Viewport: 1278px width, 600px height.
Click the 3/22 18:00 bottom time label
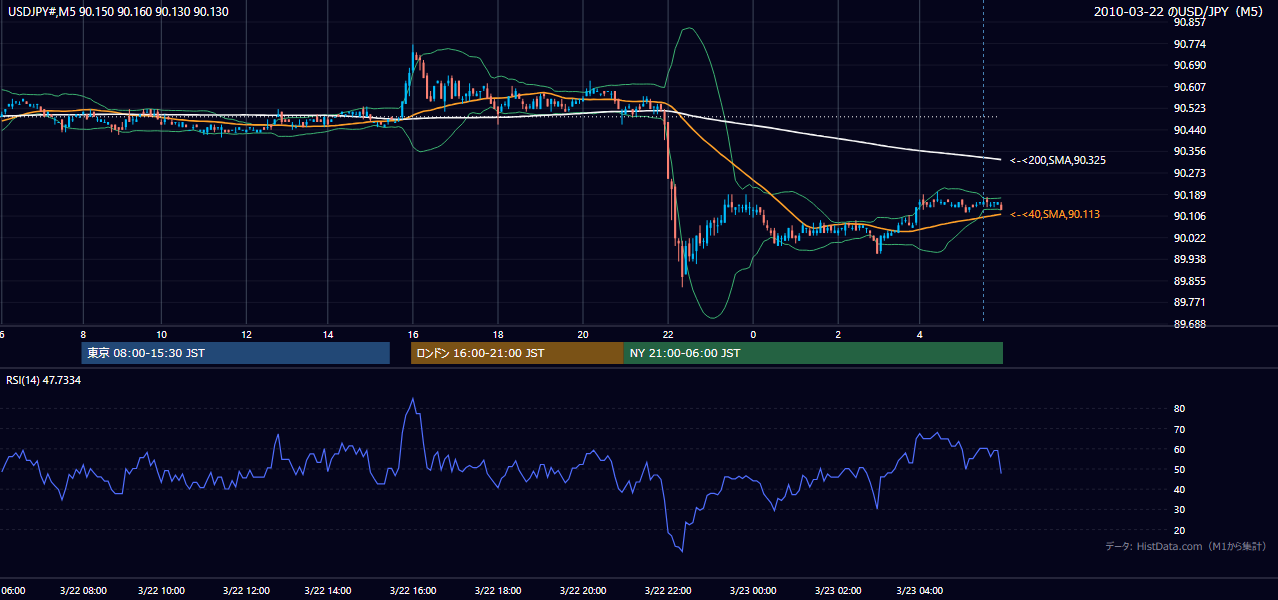(x=498, y=591)
